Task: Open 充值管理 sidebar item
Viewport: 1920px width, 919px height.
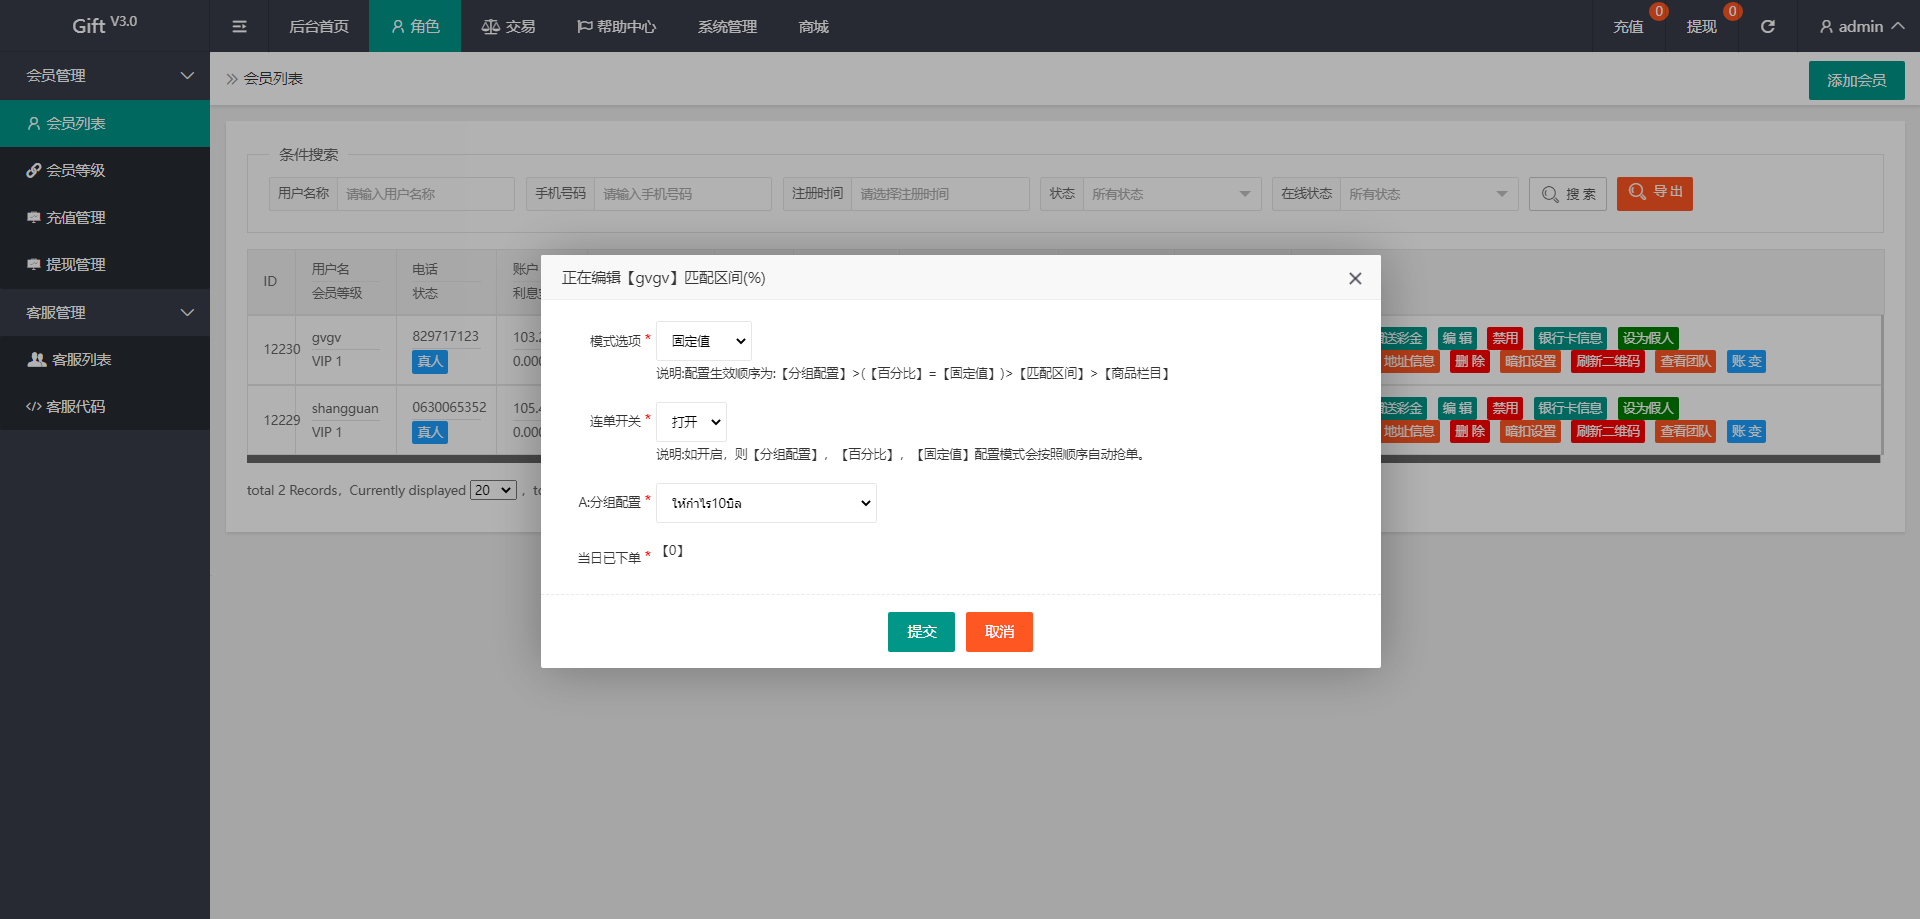Action: click(x=75, y=218)
